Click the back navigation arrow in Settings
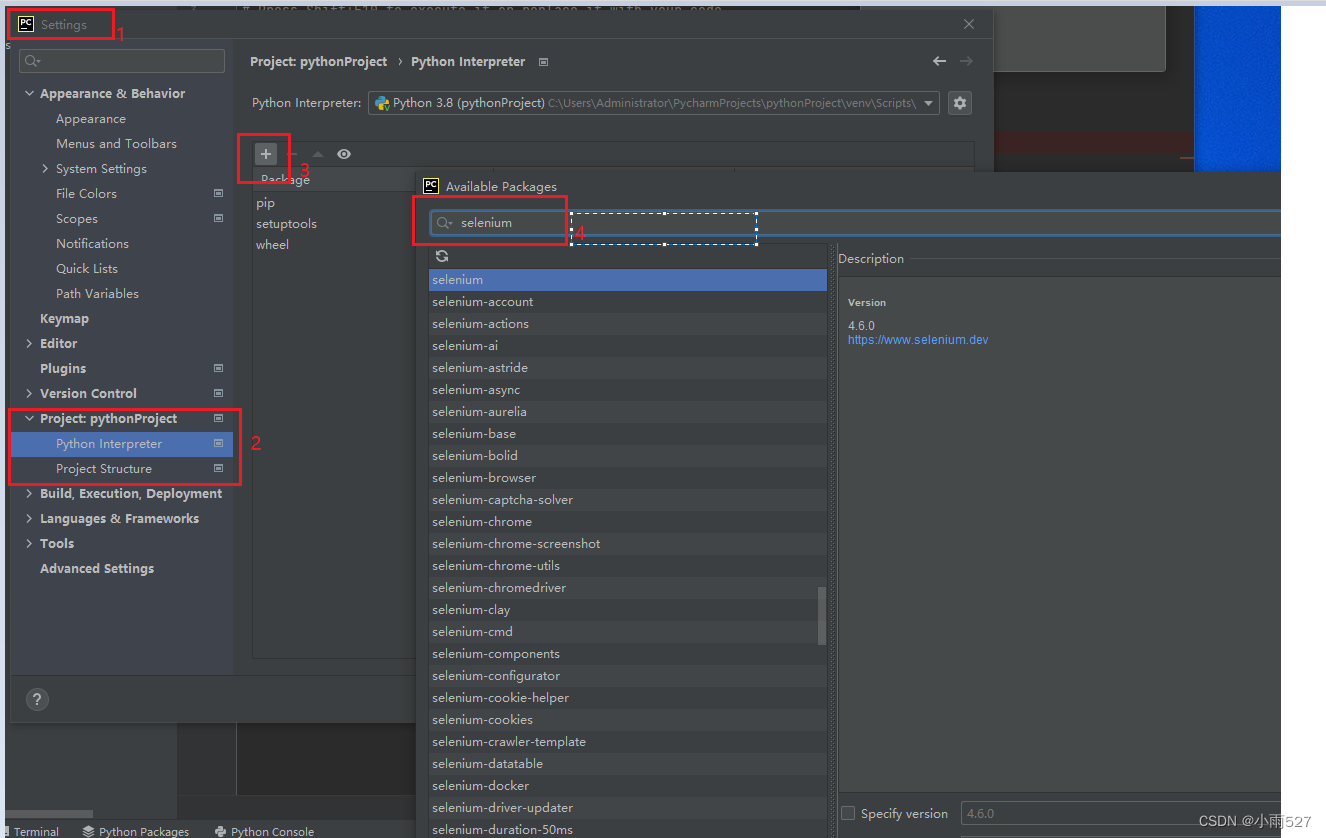This screenshot has height=838, width=1326. (939, 61)
